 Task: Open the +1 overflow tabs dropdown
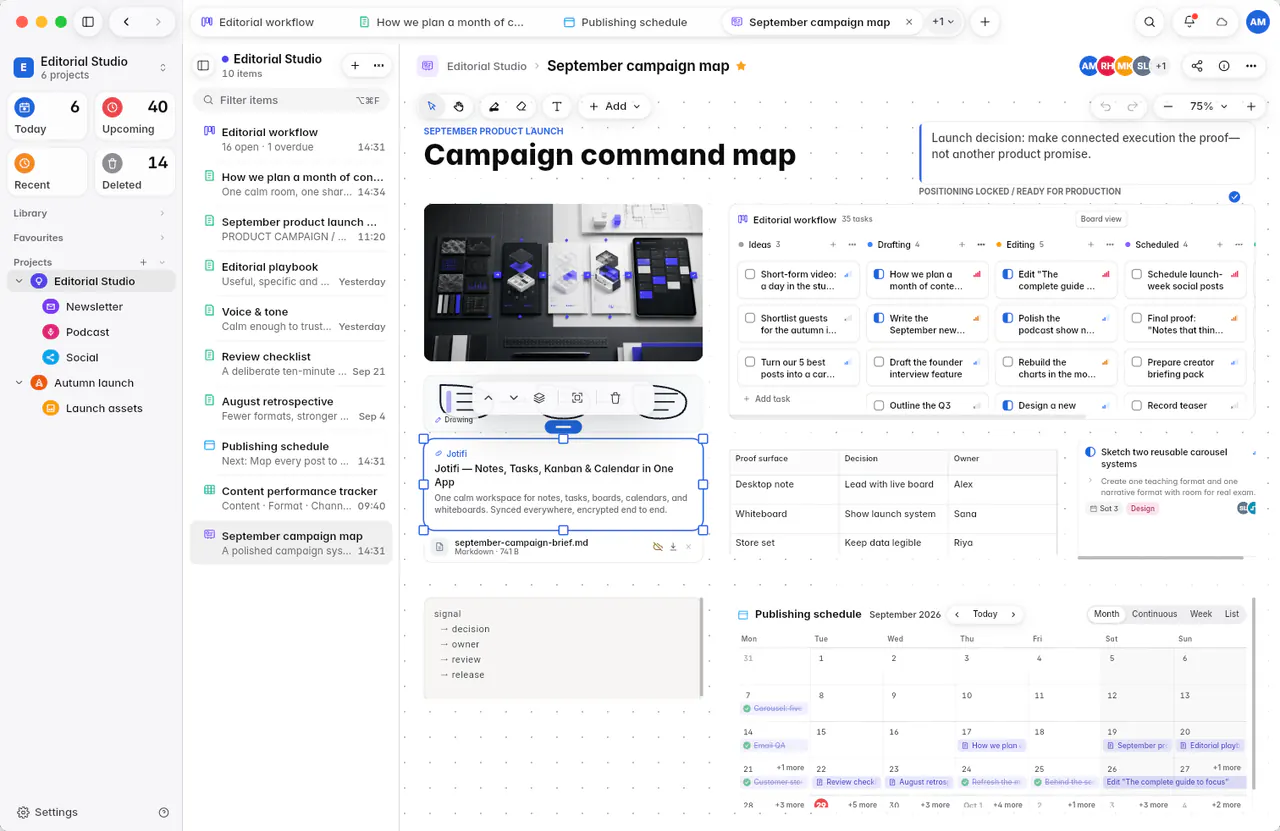(943, 22)
